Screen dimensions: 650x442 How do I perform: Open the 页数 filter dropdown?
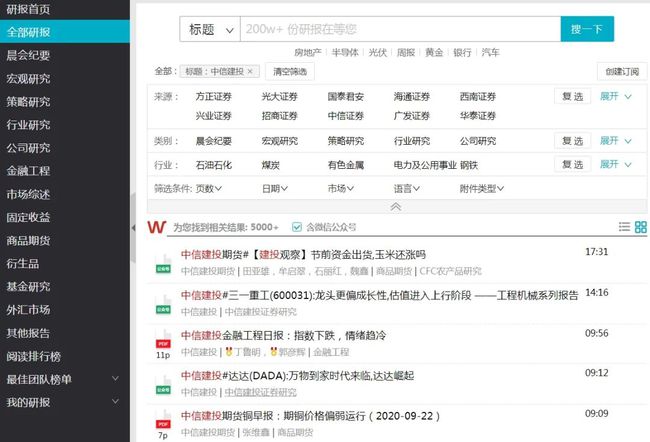(209, 189)
